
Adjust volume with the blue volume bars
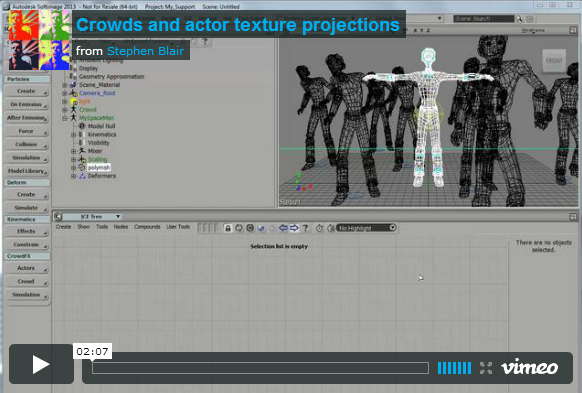[x=454, y=368]
